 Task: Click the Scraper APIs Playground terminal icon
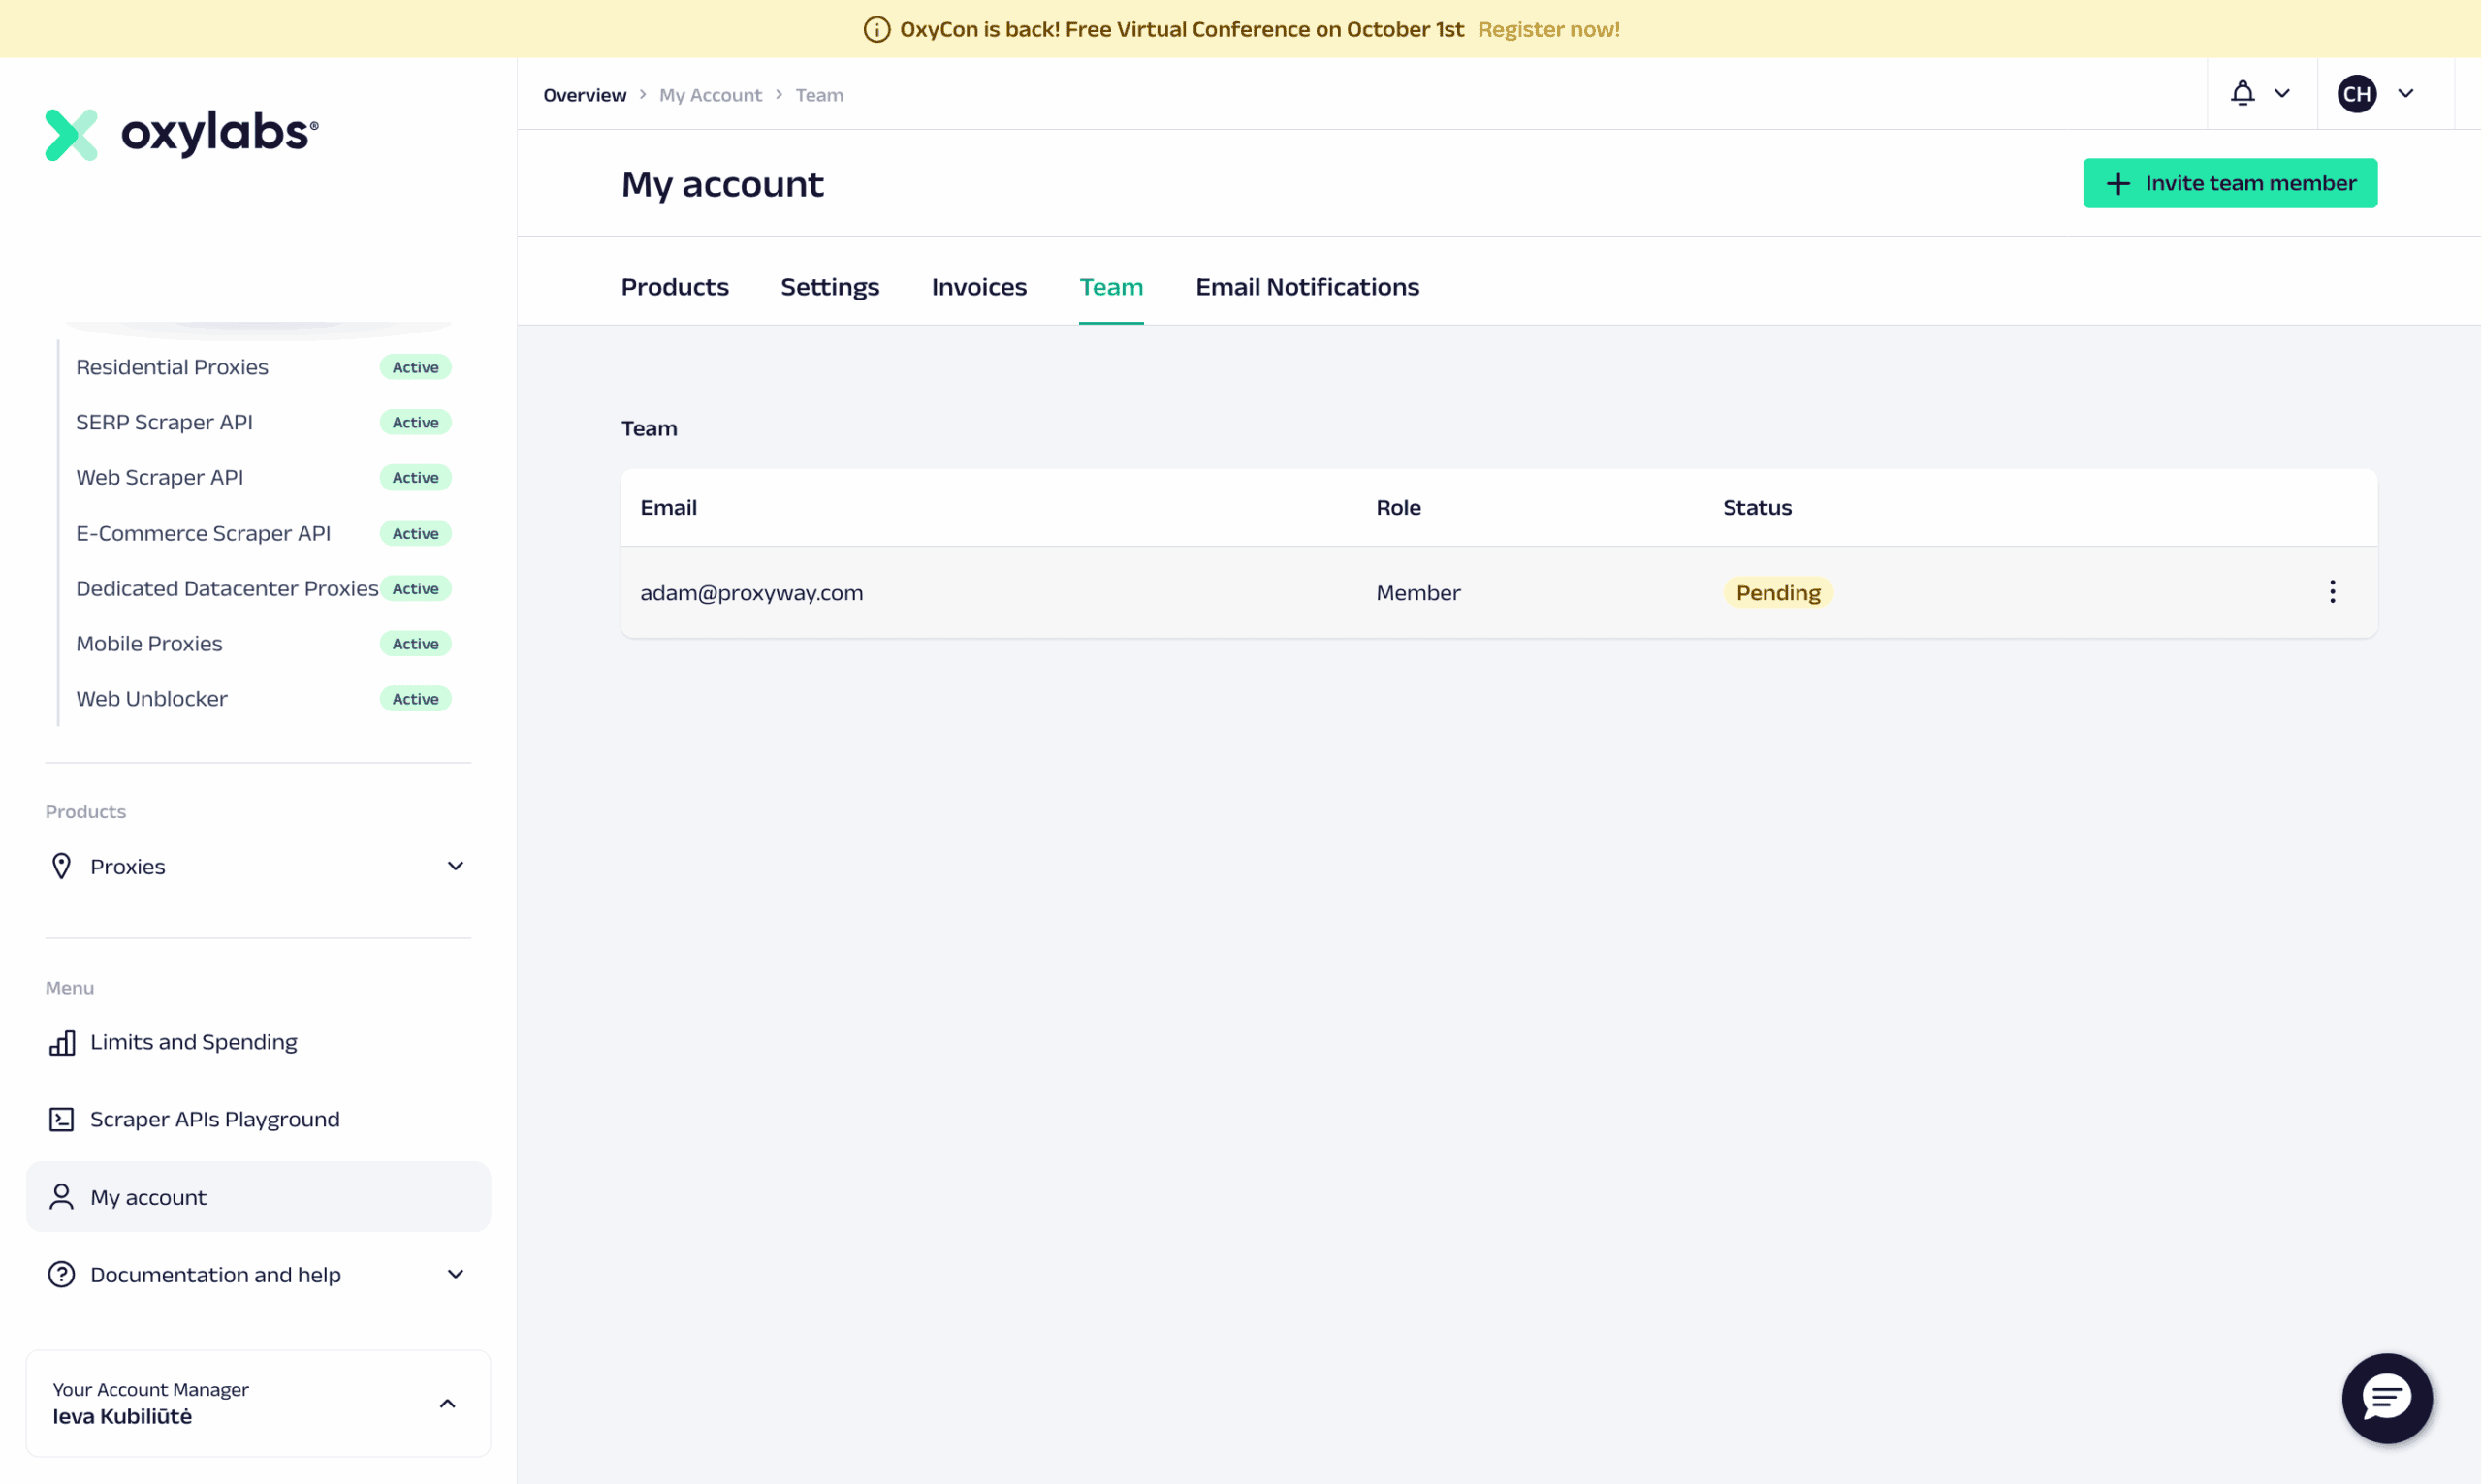(x=62, y=1120)
